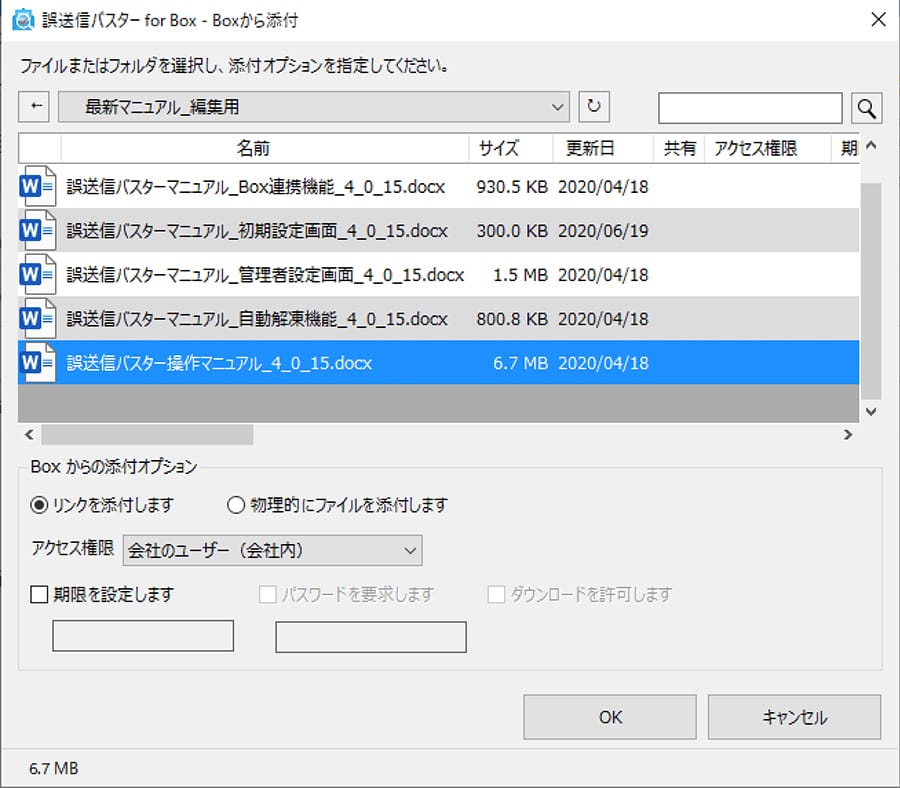Click the scroll up arrow of file list
The height and width of the screenshot is (788, 900).
point(871,145)
